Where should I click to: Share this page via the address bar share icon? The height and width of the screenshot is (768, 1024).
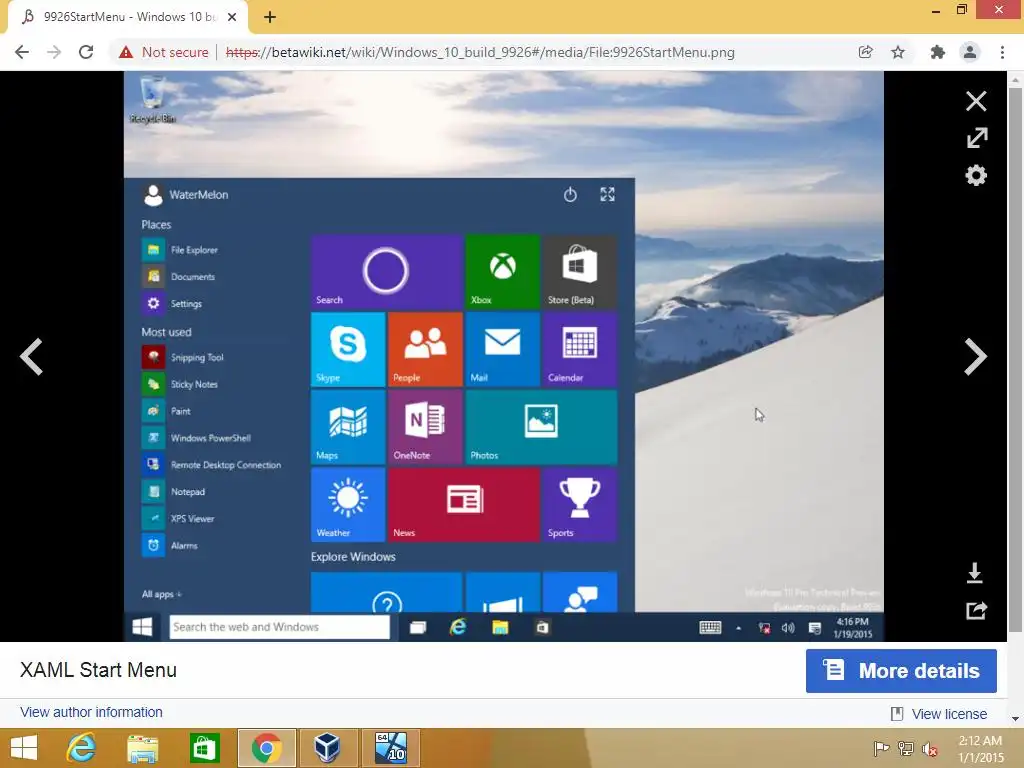[x=865, y=52]
